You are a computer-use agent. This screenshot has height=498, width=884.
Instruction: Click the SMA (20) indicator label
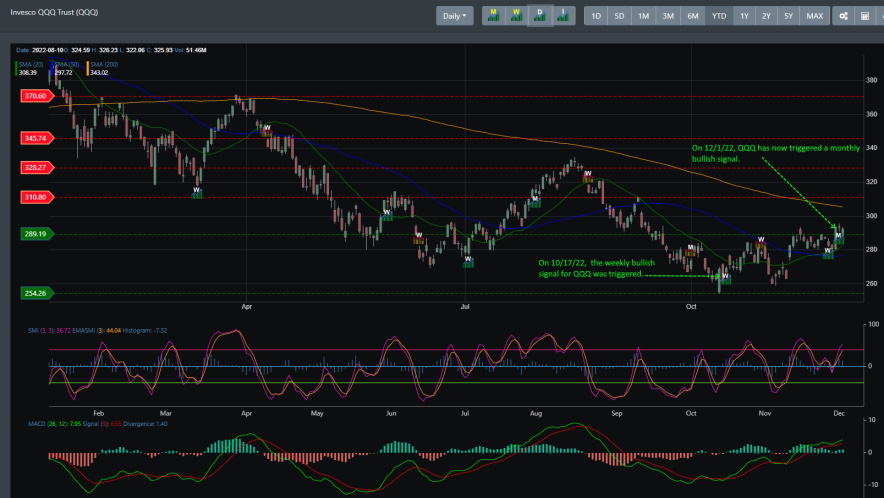pos(31,64)
